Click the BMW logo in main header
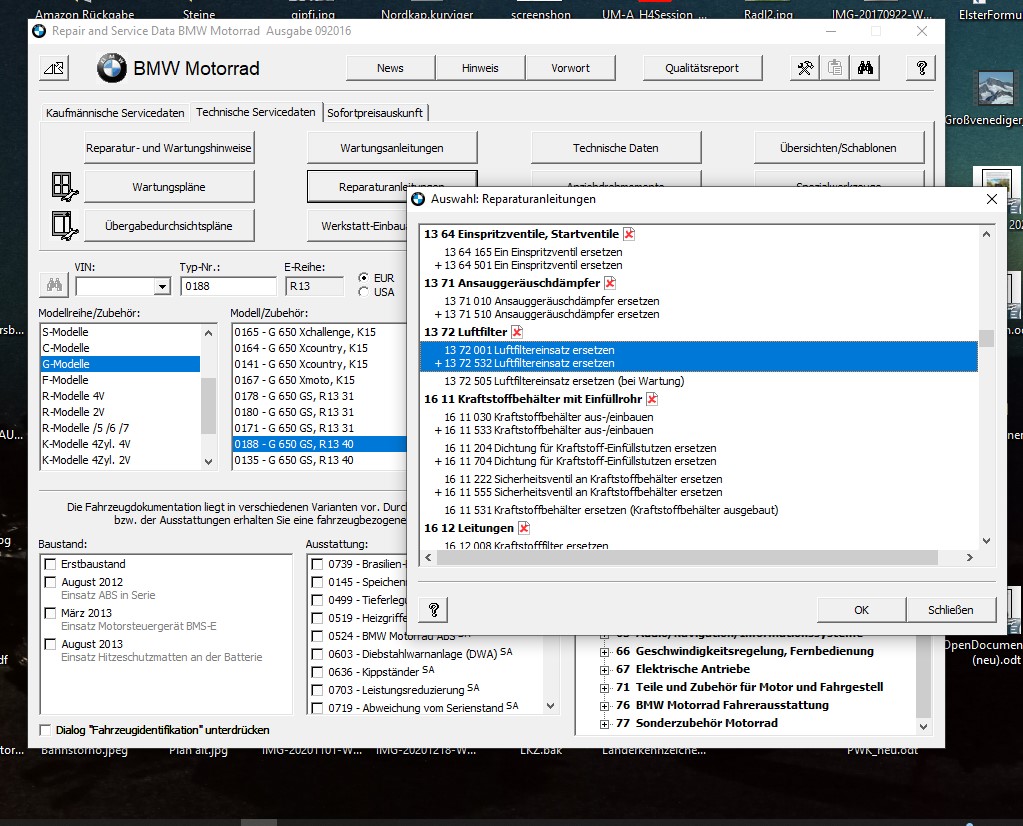Image resolution: width=1023 pixels, height=826 pixels. point(112,68)
